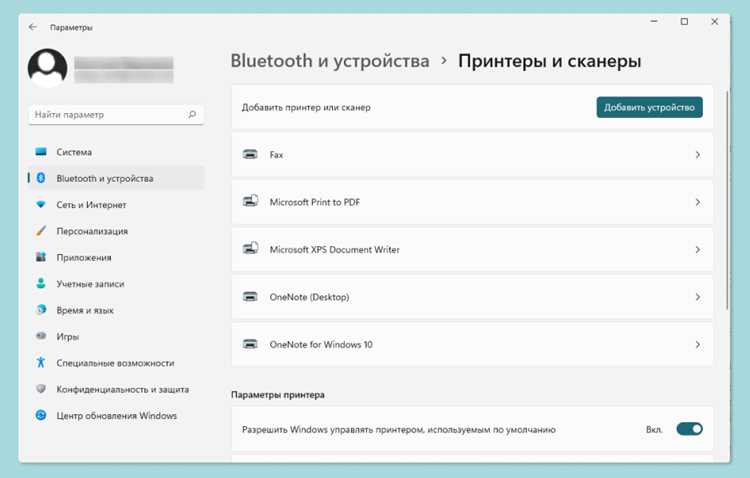Click the Bluetooth icon in sidebar

pos(41,178)
